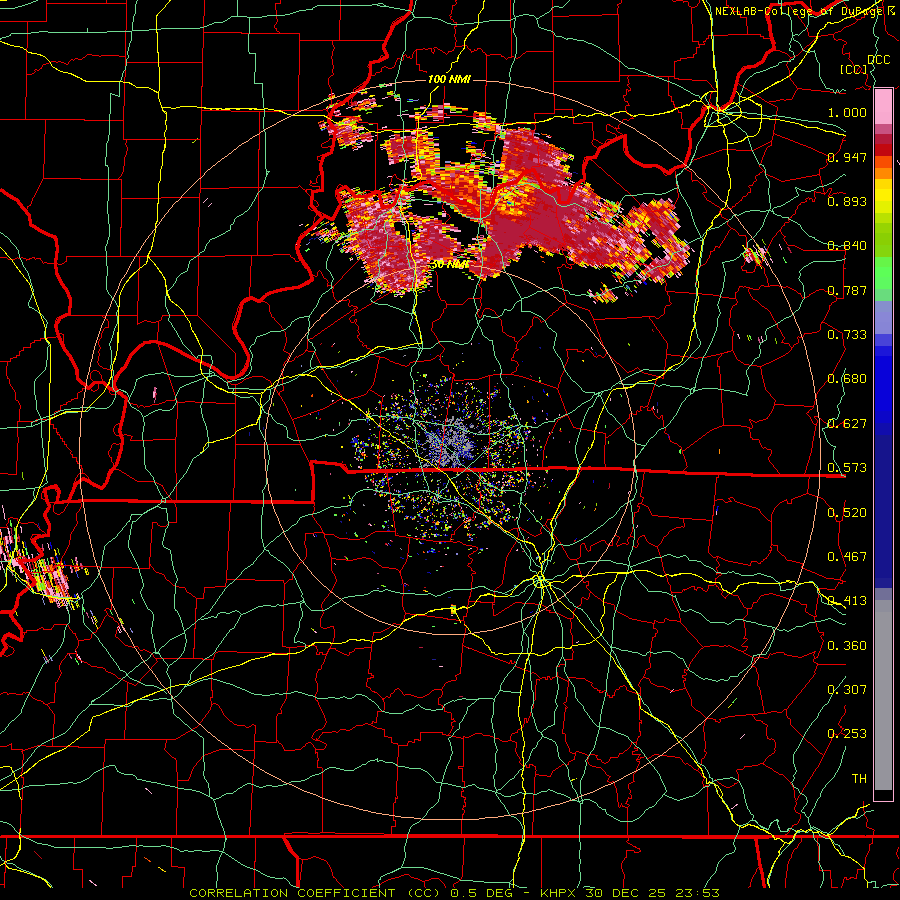Select the 0.573 scale value
Image resolution: width=900 pixels, height=900 pixels.
tap(847, 467)
